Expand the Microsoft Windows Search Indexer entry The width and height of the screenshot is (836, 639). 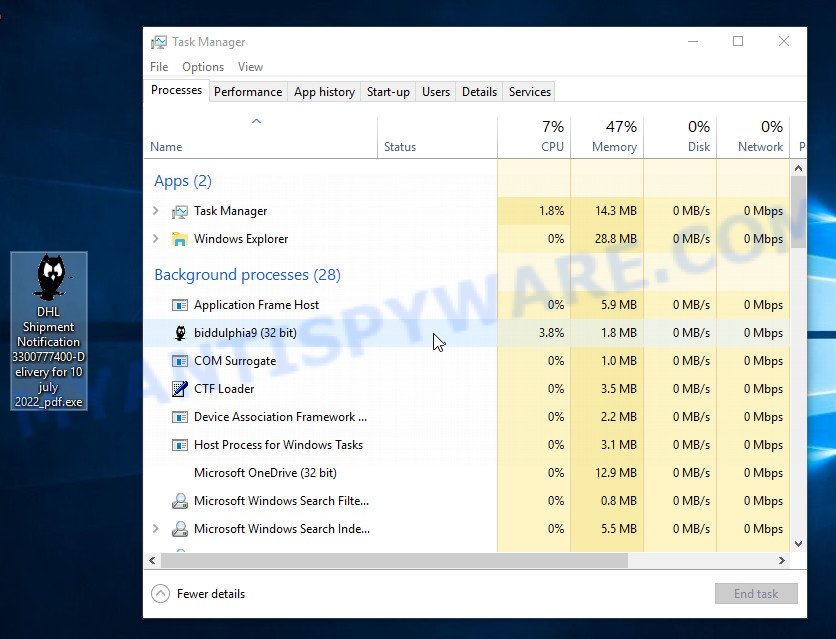(x=156, y=529)
